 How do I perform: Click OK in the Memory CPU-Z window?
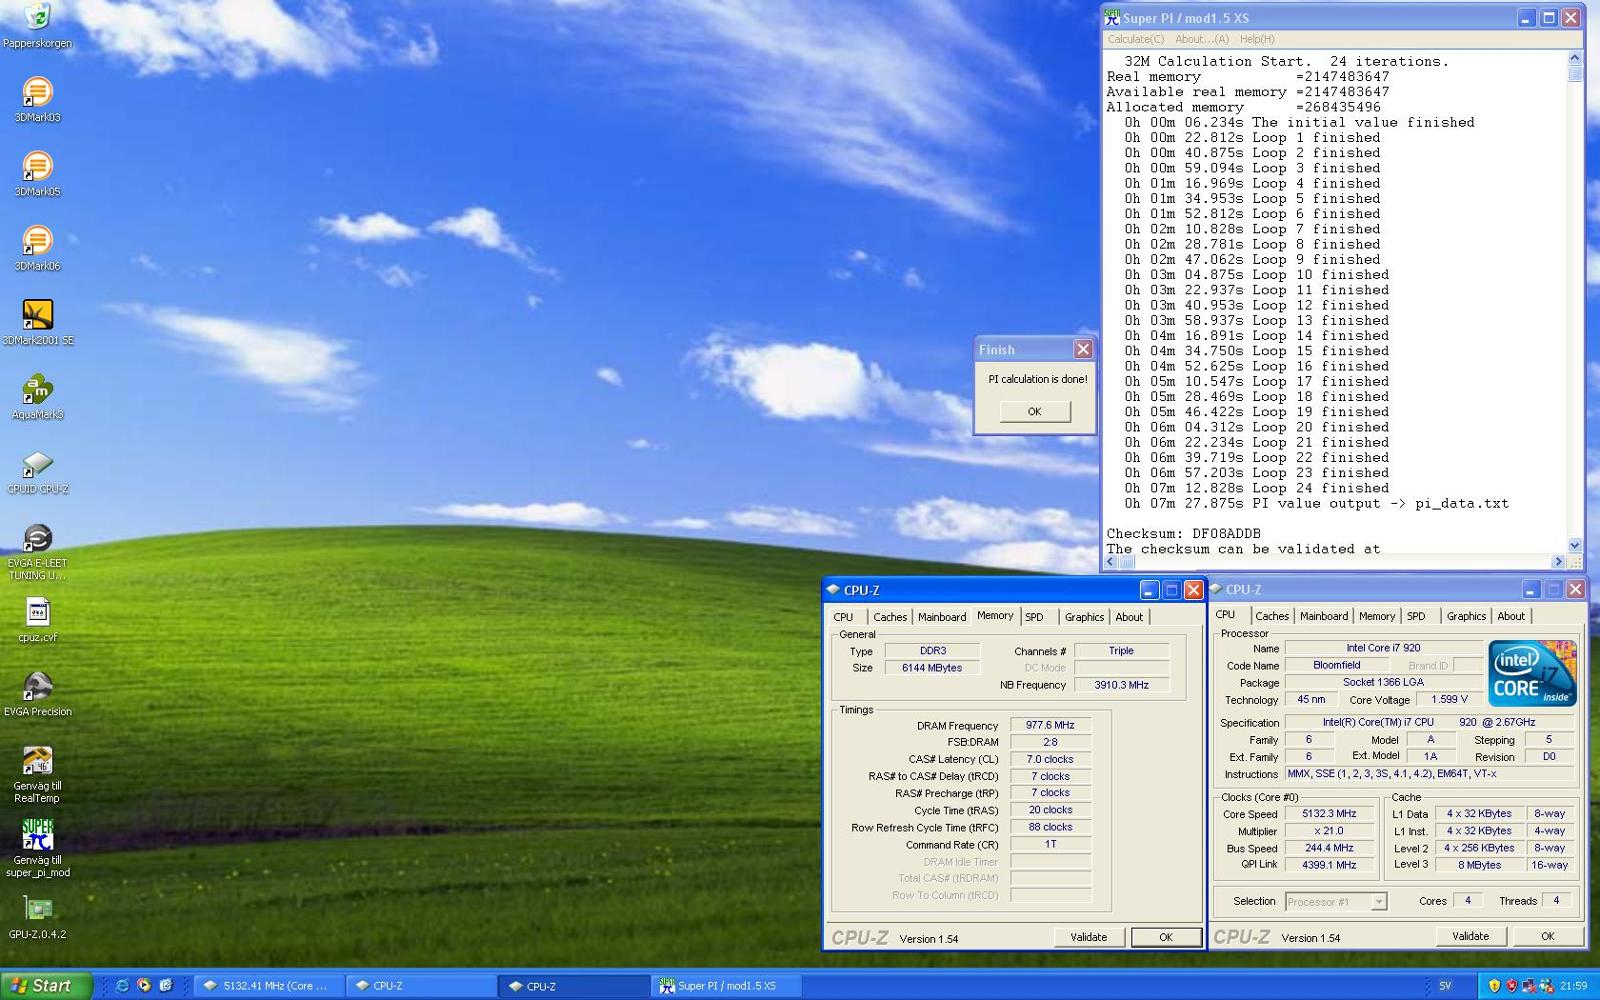click(x=1165, y=937)
